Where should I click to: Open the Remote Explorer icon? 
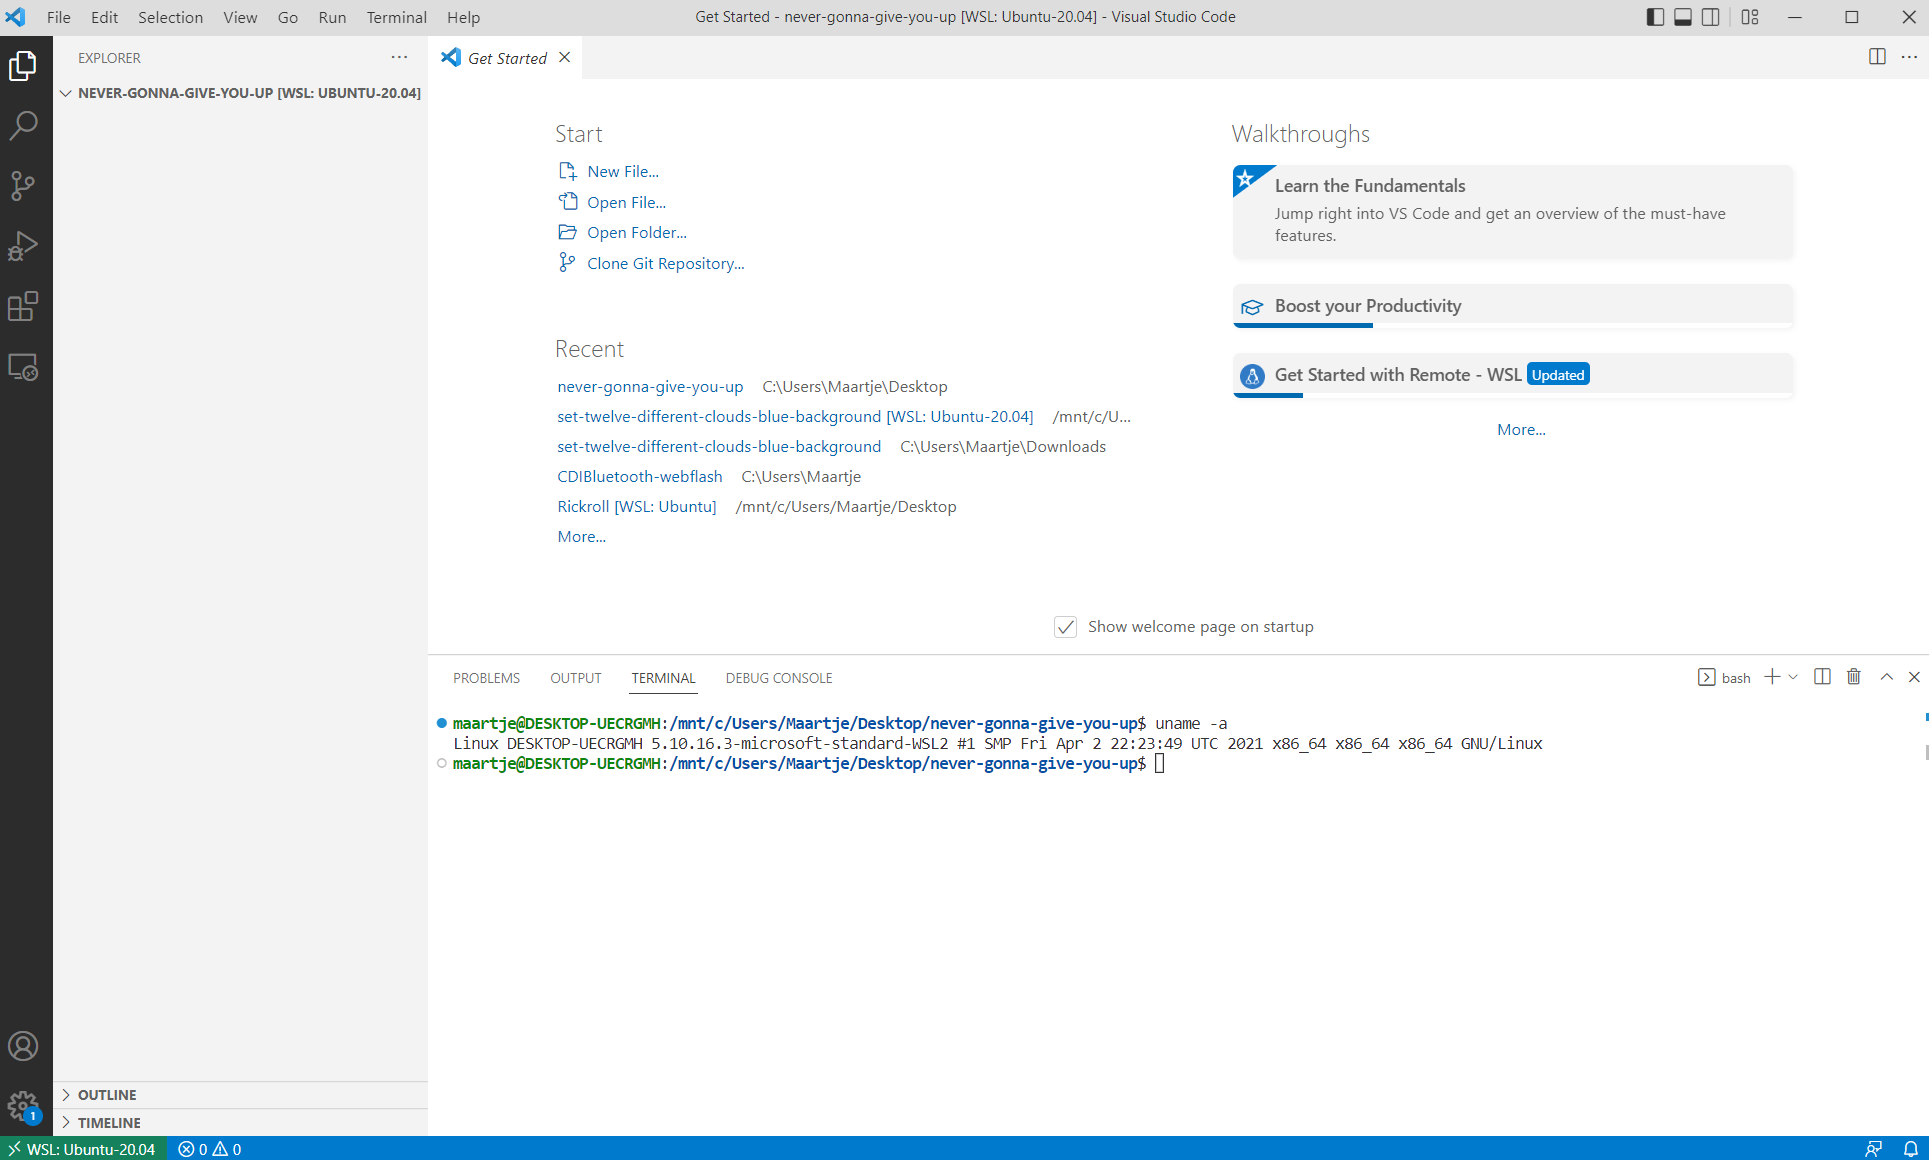coord(23,366)
